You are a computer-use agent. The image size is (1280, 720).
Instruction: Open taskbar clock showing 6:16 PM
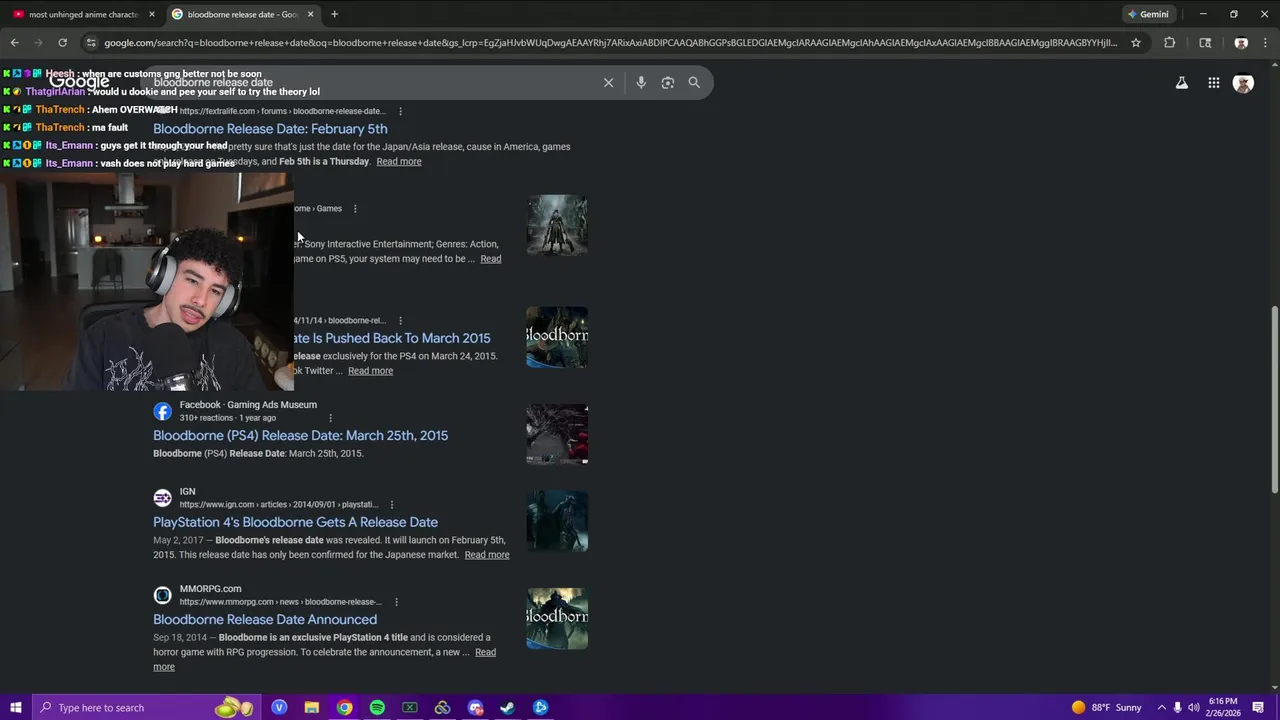coord(1223,708)
